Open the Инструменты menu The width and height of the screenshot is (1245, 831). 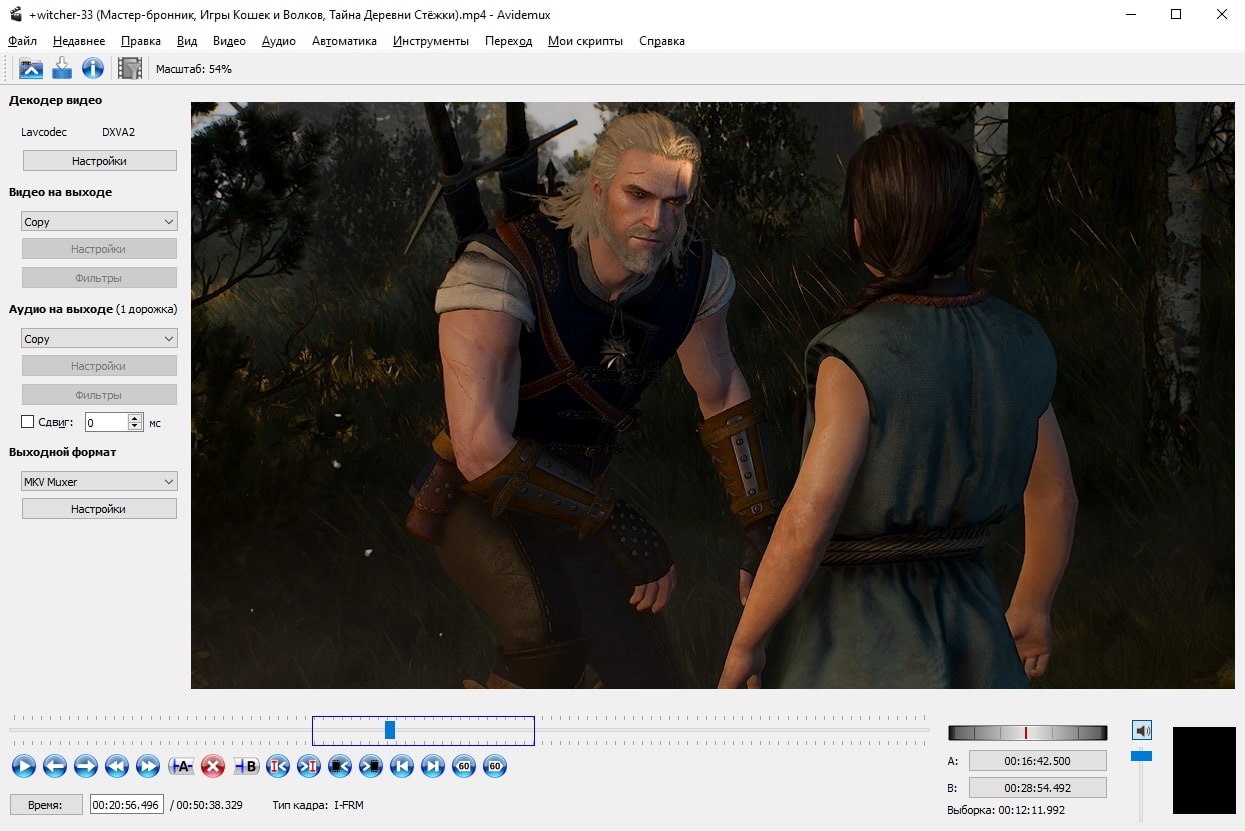coord(431,41)
